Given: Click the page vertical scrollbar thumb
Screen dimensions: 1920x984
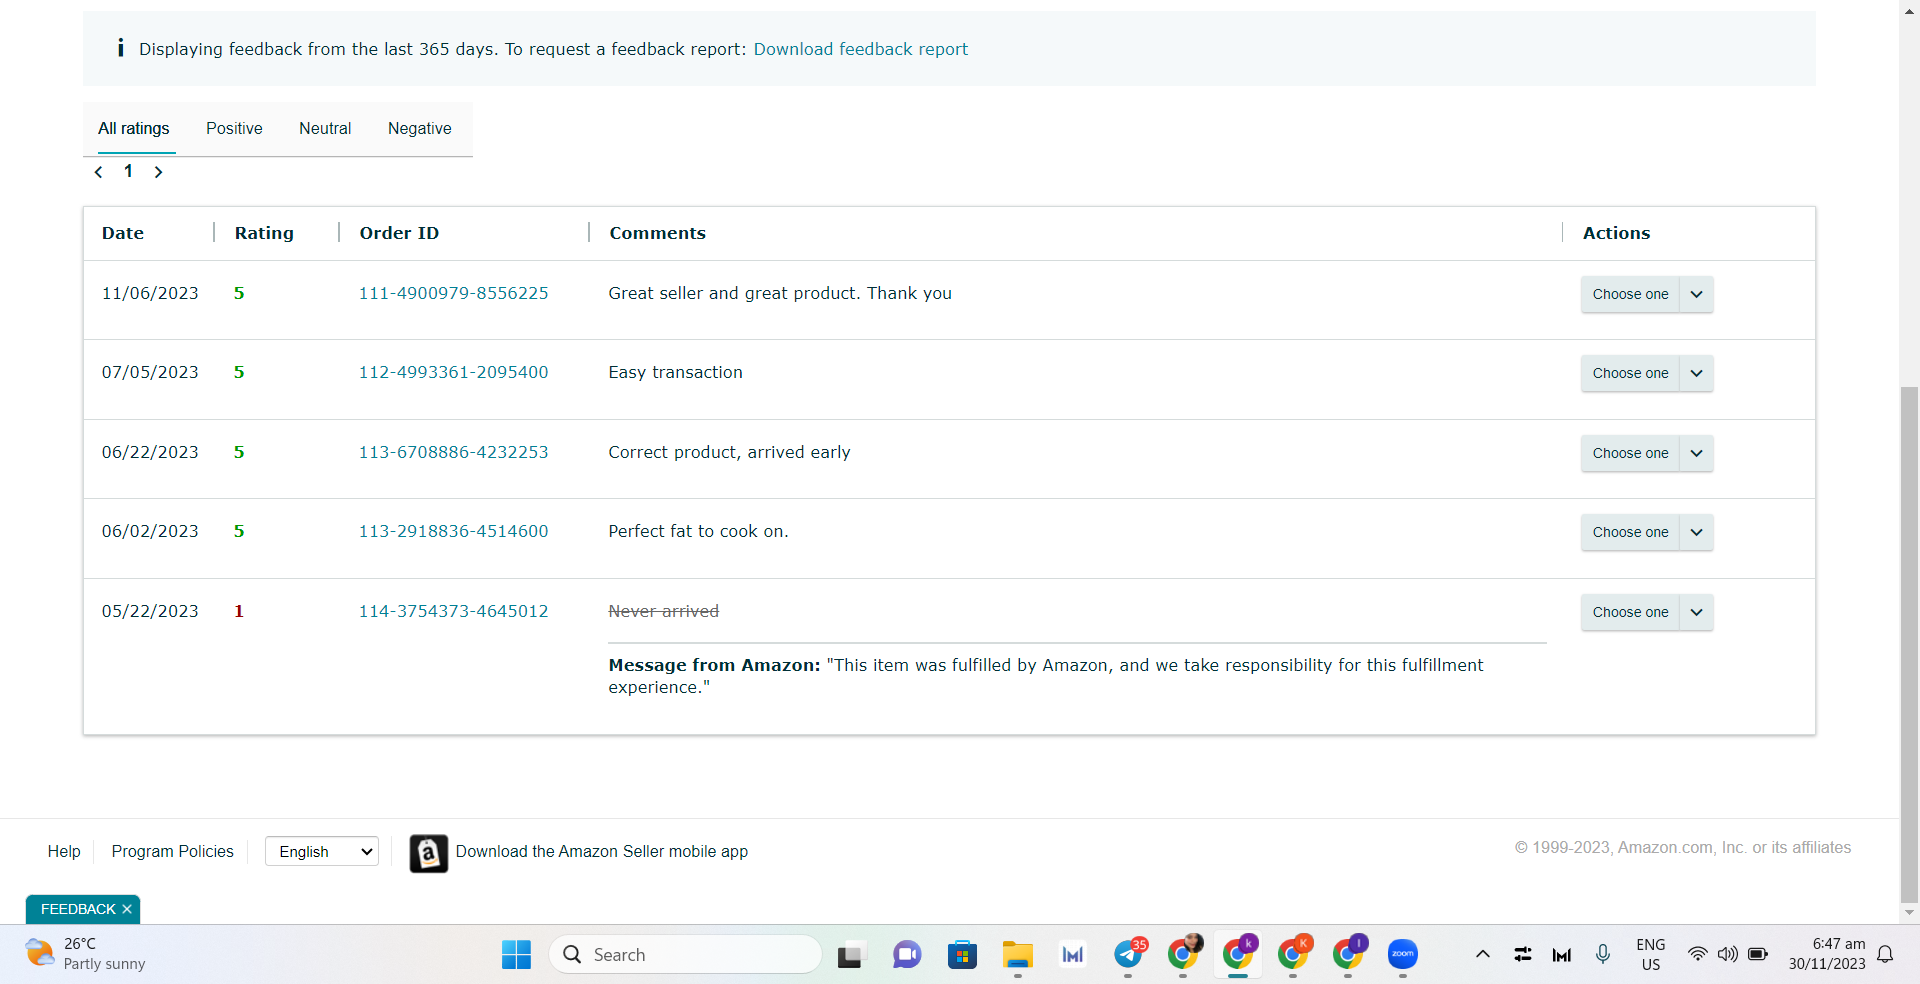Looking at the screenshot, I should point(1909,643).
